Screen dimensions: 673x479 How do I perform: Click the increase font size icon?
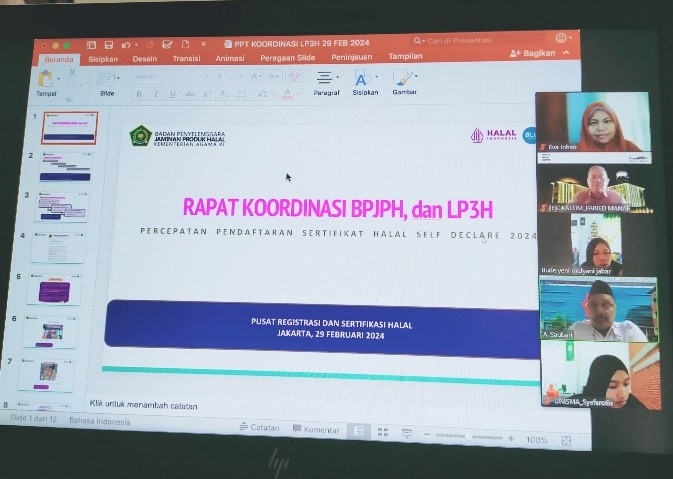(x=256, y=76)
